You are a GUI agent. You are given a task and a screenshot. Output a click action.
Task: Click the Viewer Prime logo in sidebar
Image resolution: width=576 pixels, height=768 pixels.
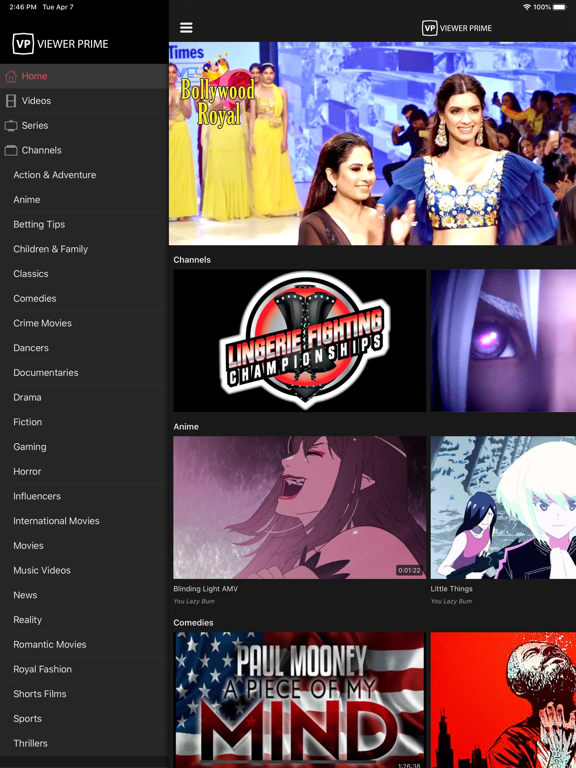click(x=61, y=44)
